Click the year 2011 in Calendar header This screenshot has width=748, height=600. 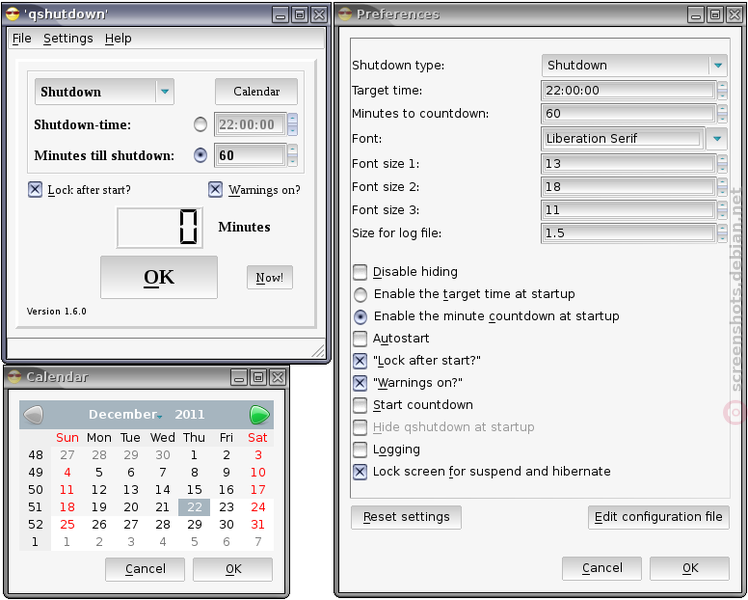(x=189, y=414)
